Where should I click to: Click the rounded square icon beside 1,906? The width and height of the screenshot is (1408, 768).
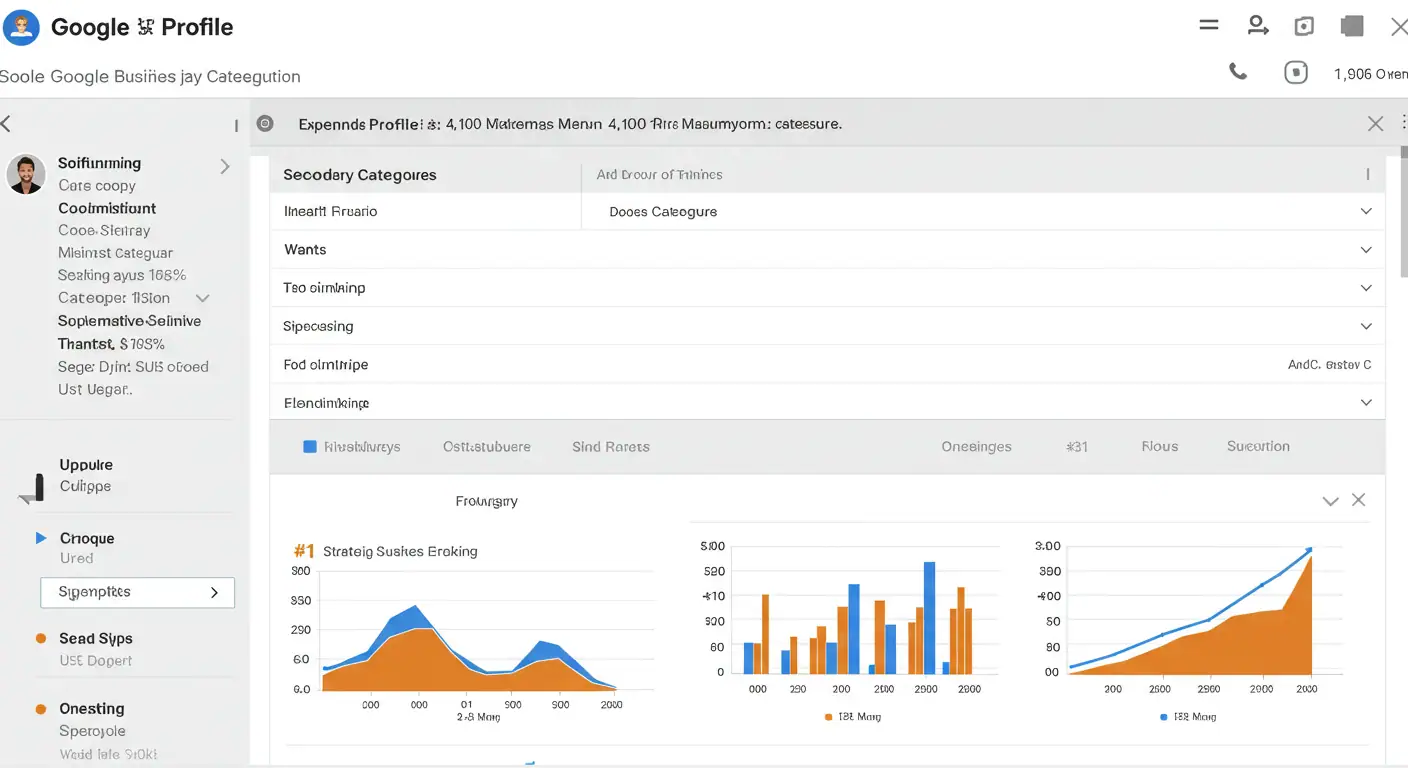pos(1296,72)
